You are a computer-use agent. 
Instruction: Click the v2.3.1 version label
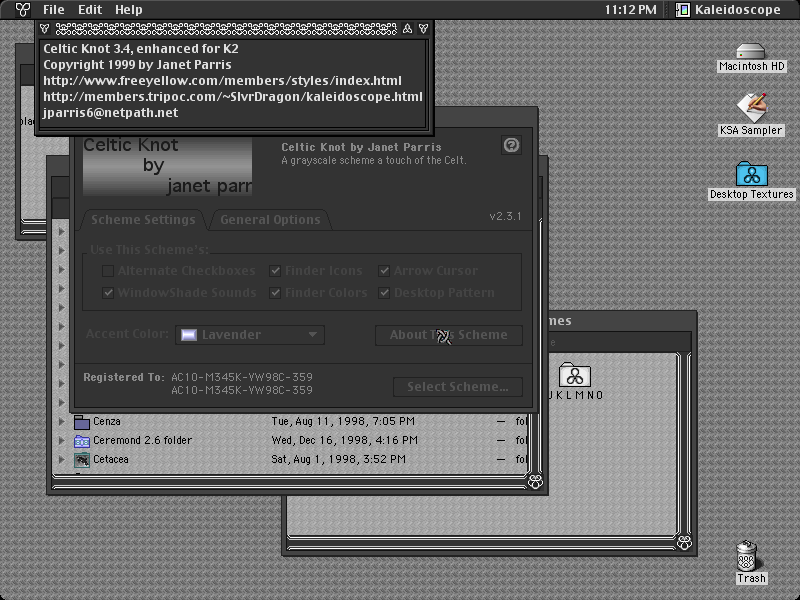coord(505,216)
